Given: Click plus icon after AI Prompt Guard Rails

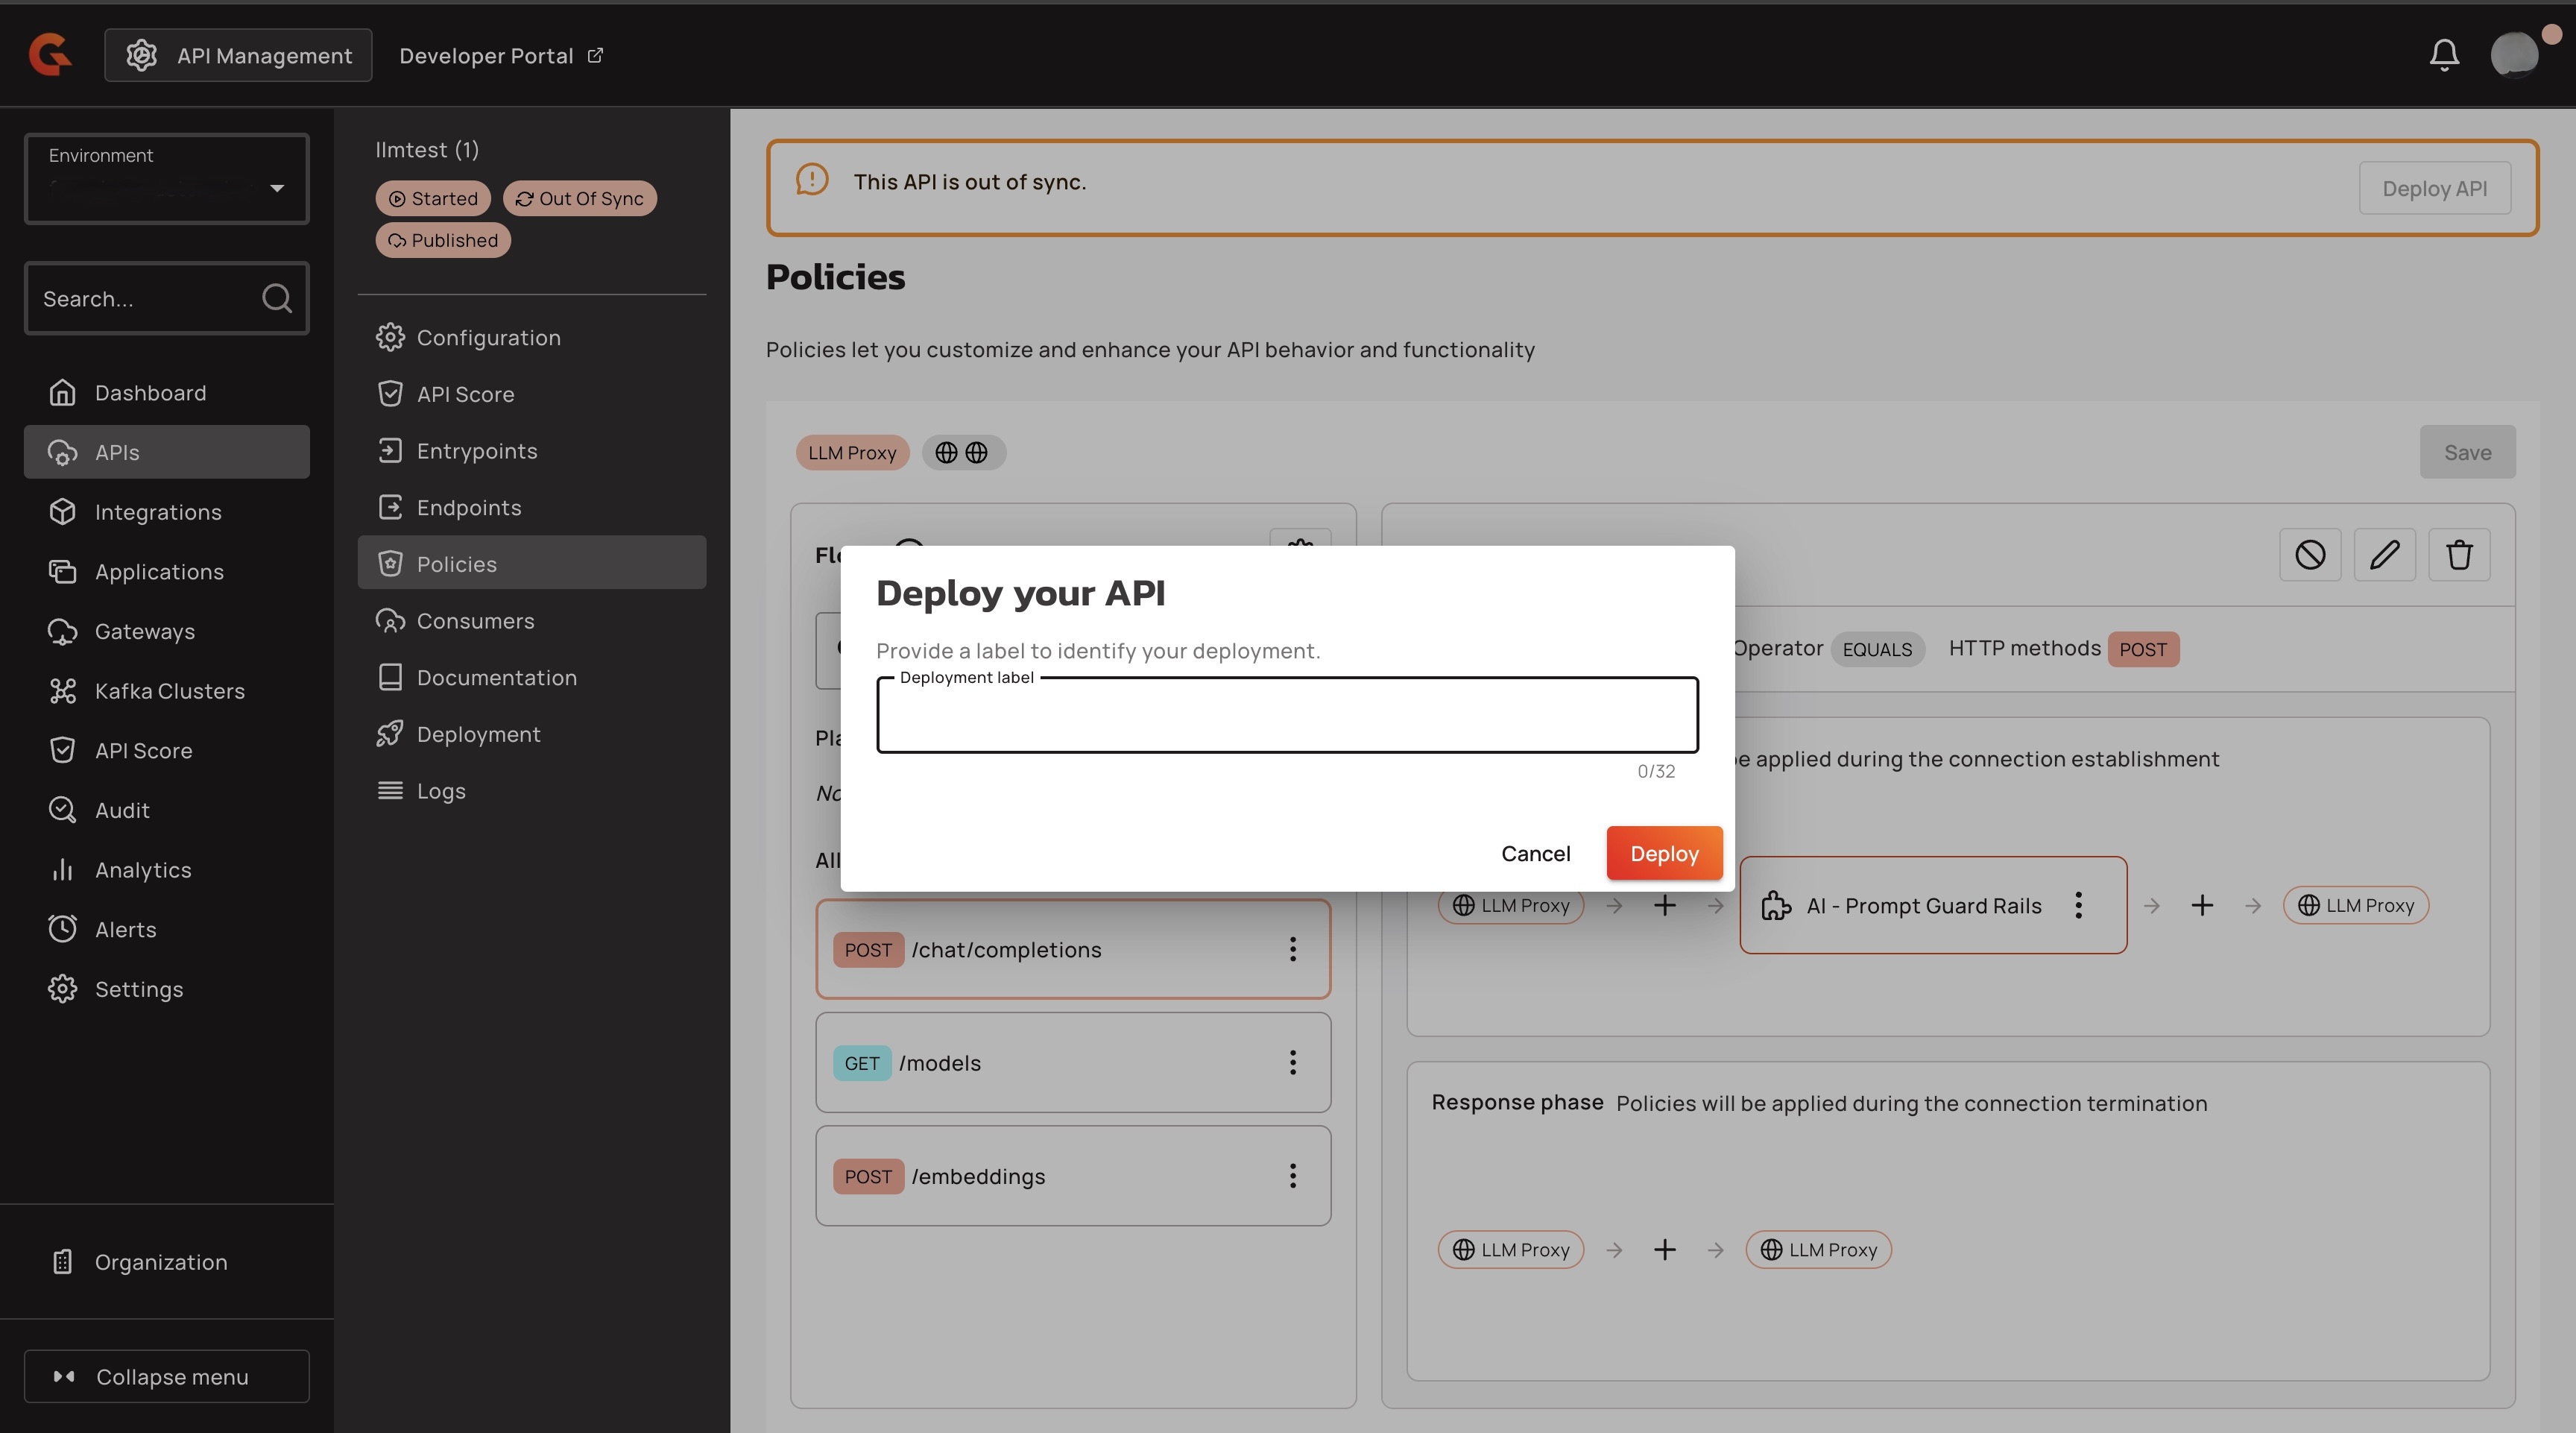Looking at the screenshot, I should [x=2201, y=905].
